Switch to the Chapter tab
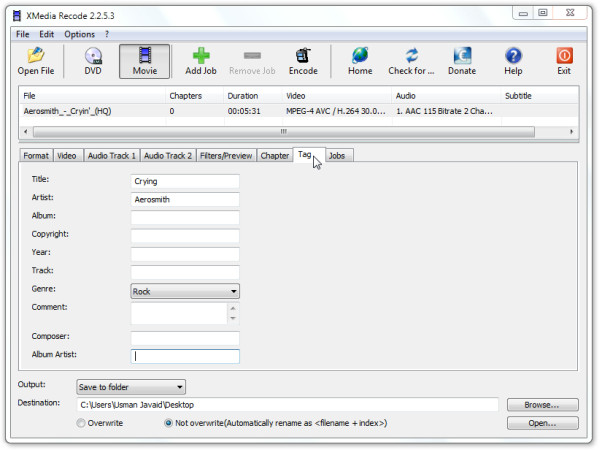The height and width of the screenshot is (450, 600). click(x=275, y=156)
